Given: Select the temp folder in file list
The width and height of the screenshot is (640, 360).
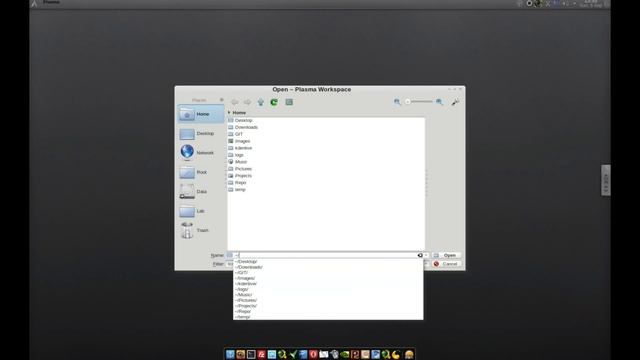Looking at the screenshot, I should (237, 190).
